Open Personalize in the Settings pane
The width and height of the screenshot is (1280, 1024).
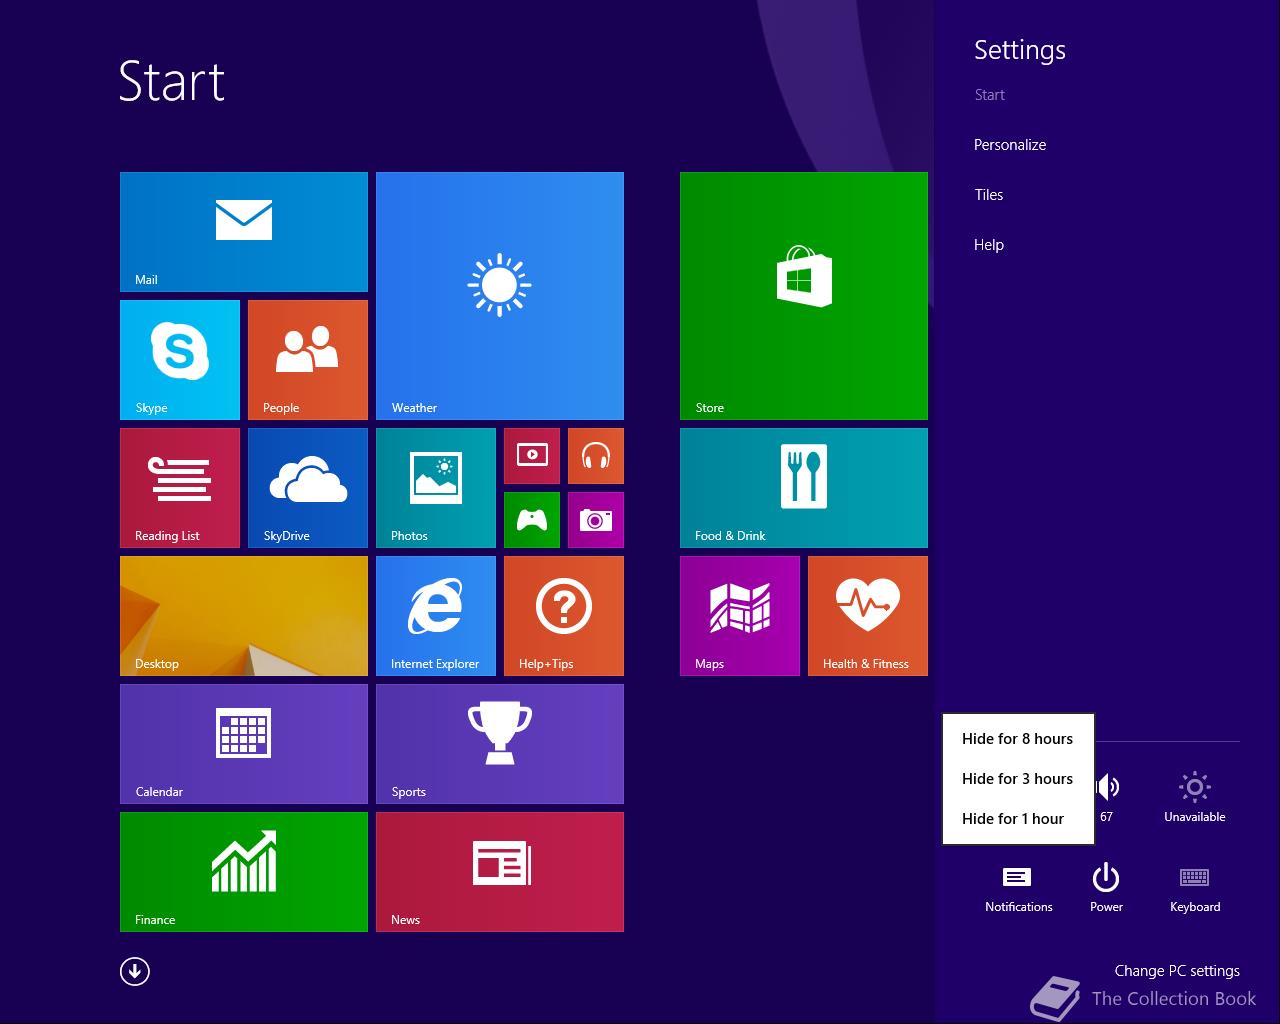tap(1010, 145)
